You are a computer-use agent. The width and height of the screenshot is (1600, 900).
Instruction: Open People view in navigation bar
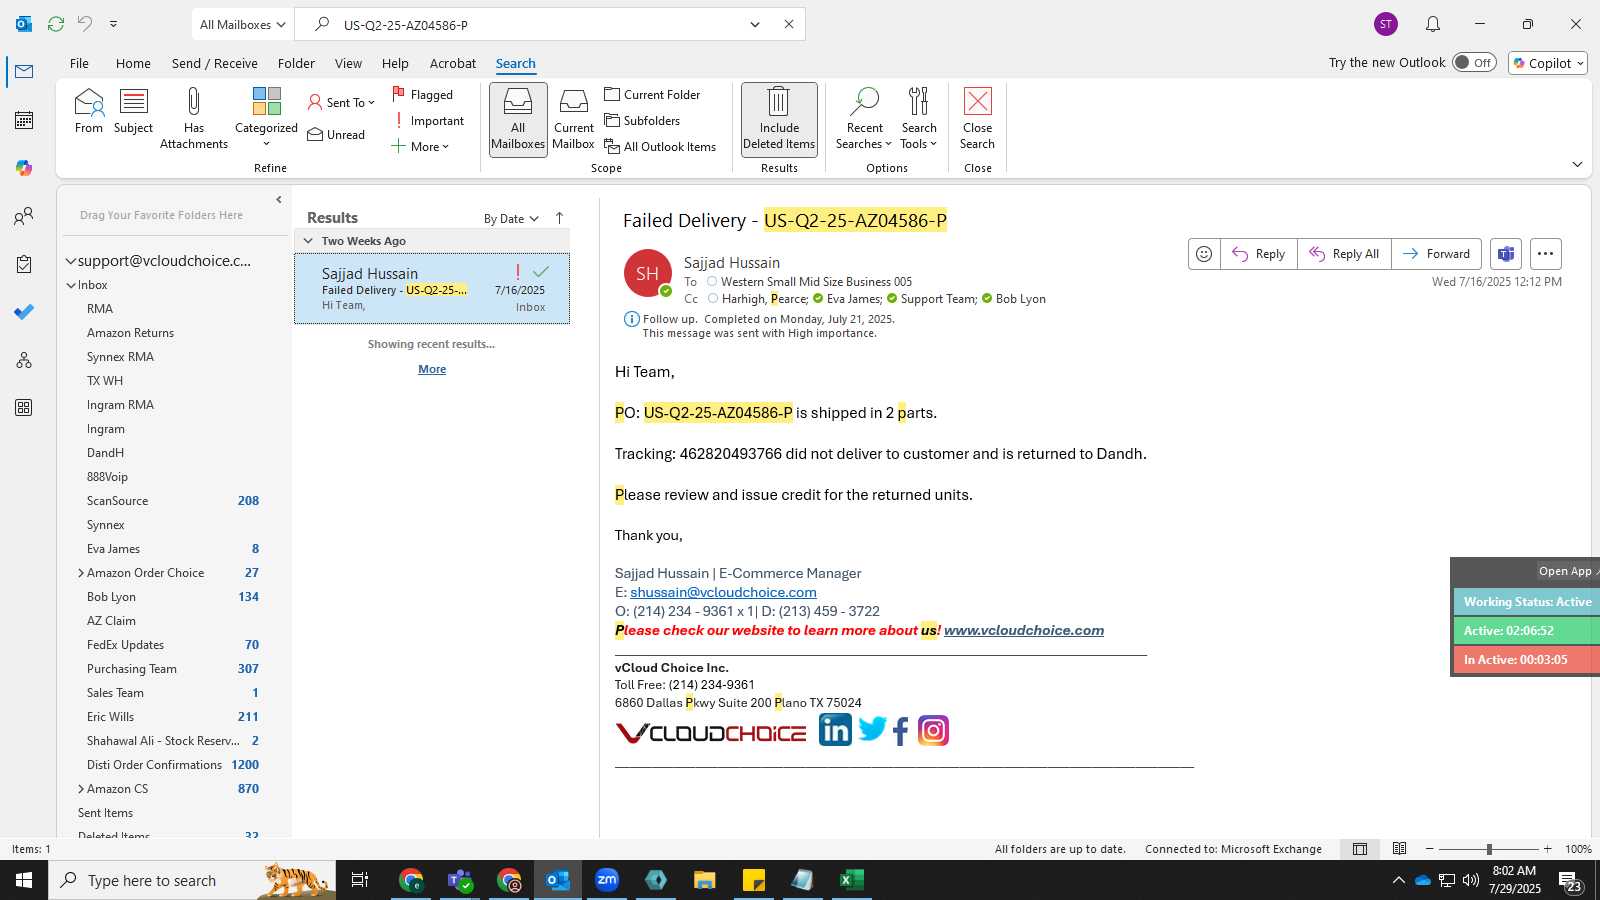(24, 216)
